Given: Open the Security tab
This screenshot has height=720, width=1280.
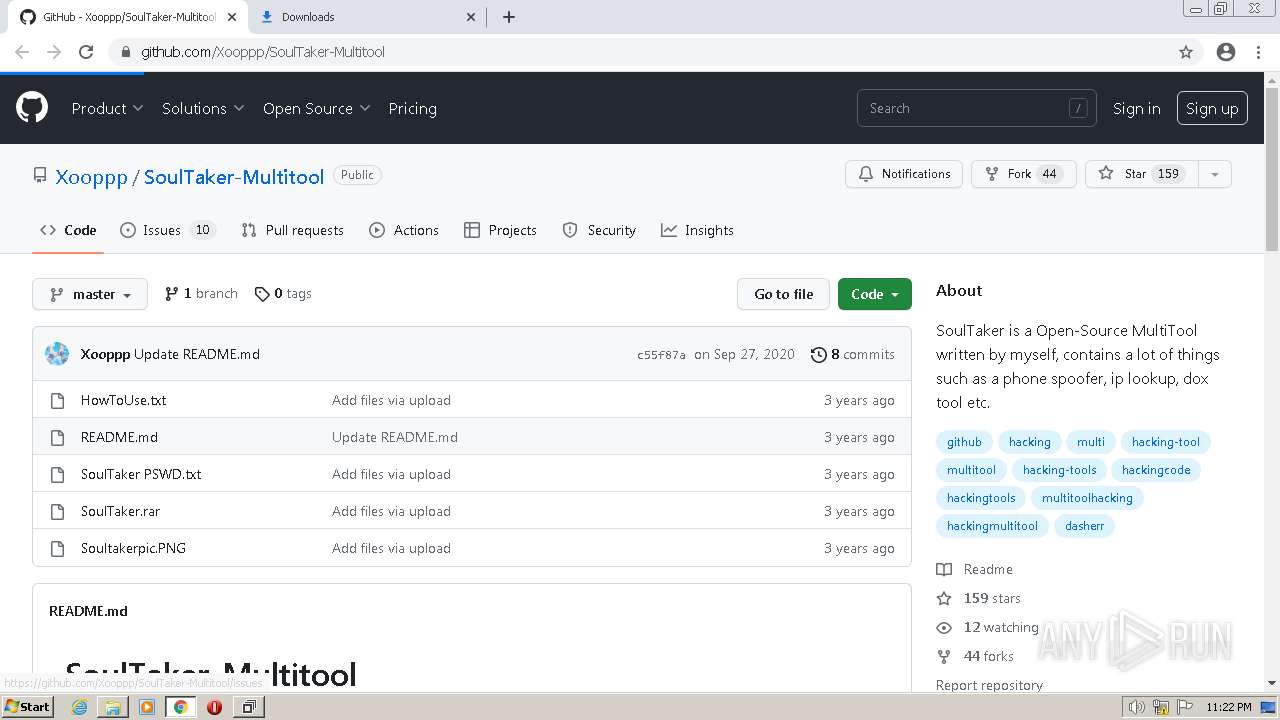Looking at the screenshot, I should pos(599,230).
